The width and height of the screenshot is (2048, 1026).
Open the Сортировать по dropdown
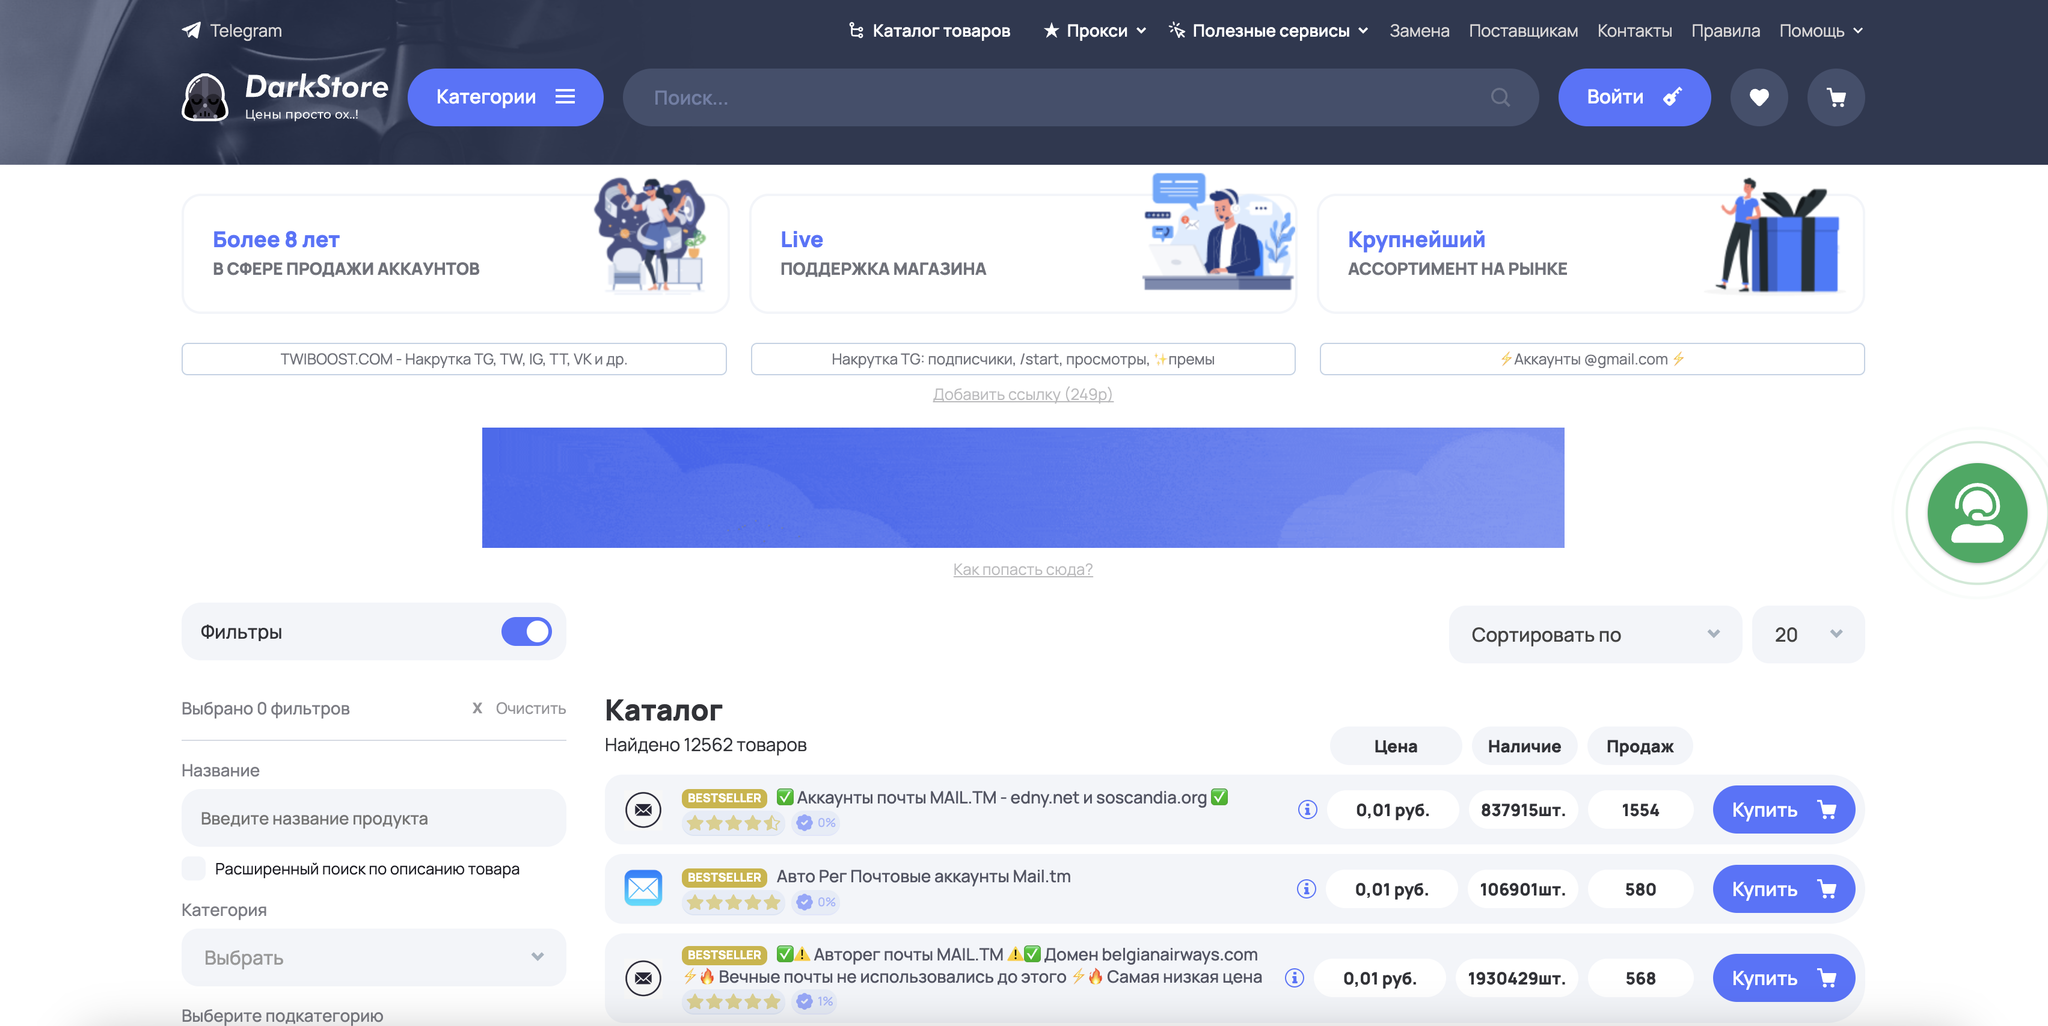[1595, 634]
